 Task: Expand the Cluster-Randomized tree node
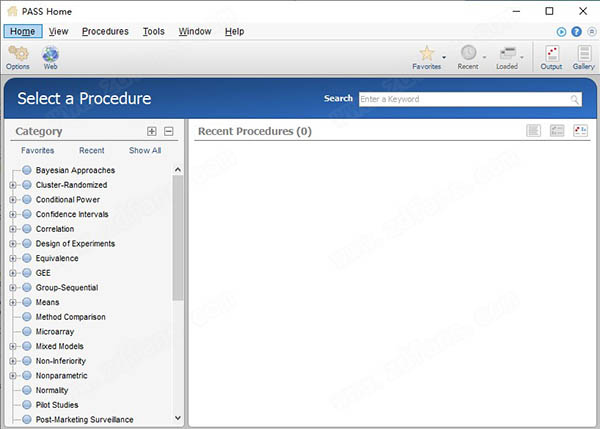pyautogui.click(x=13, y=185)
